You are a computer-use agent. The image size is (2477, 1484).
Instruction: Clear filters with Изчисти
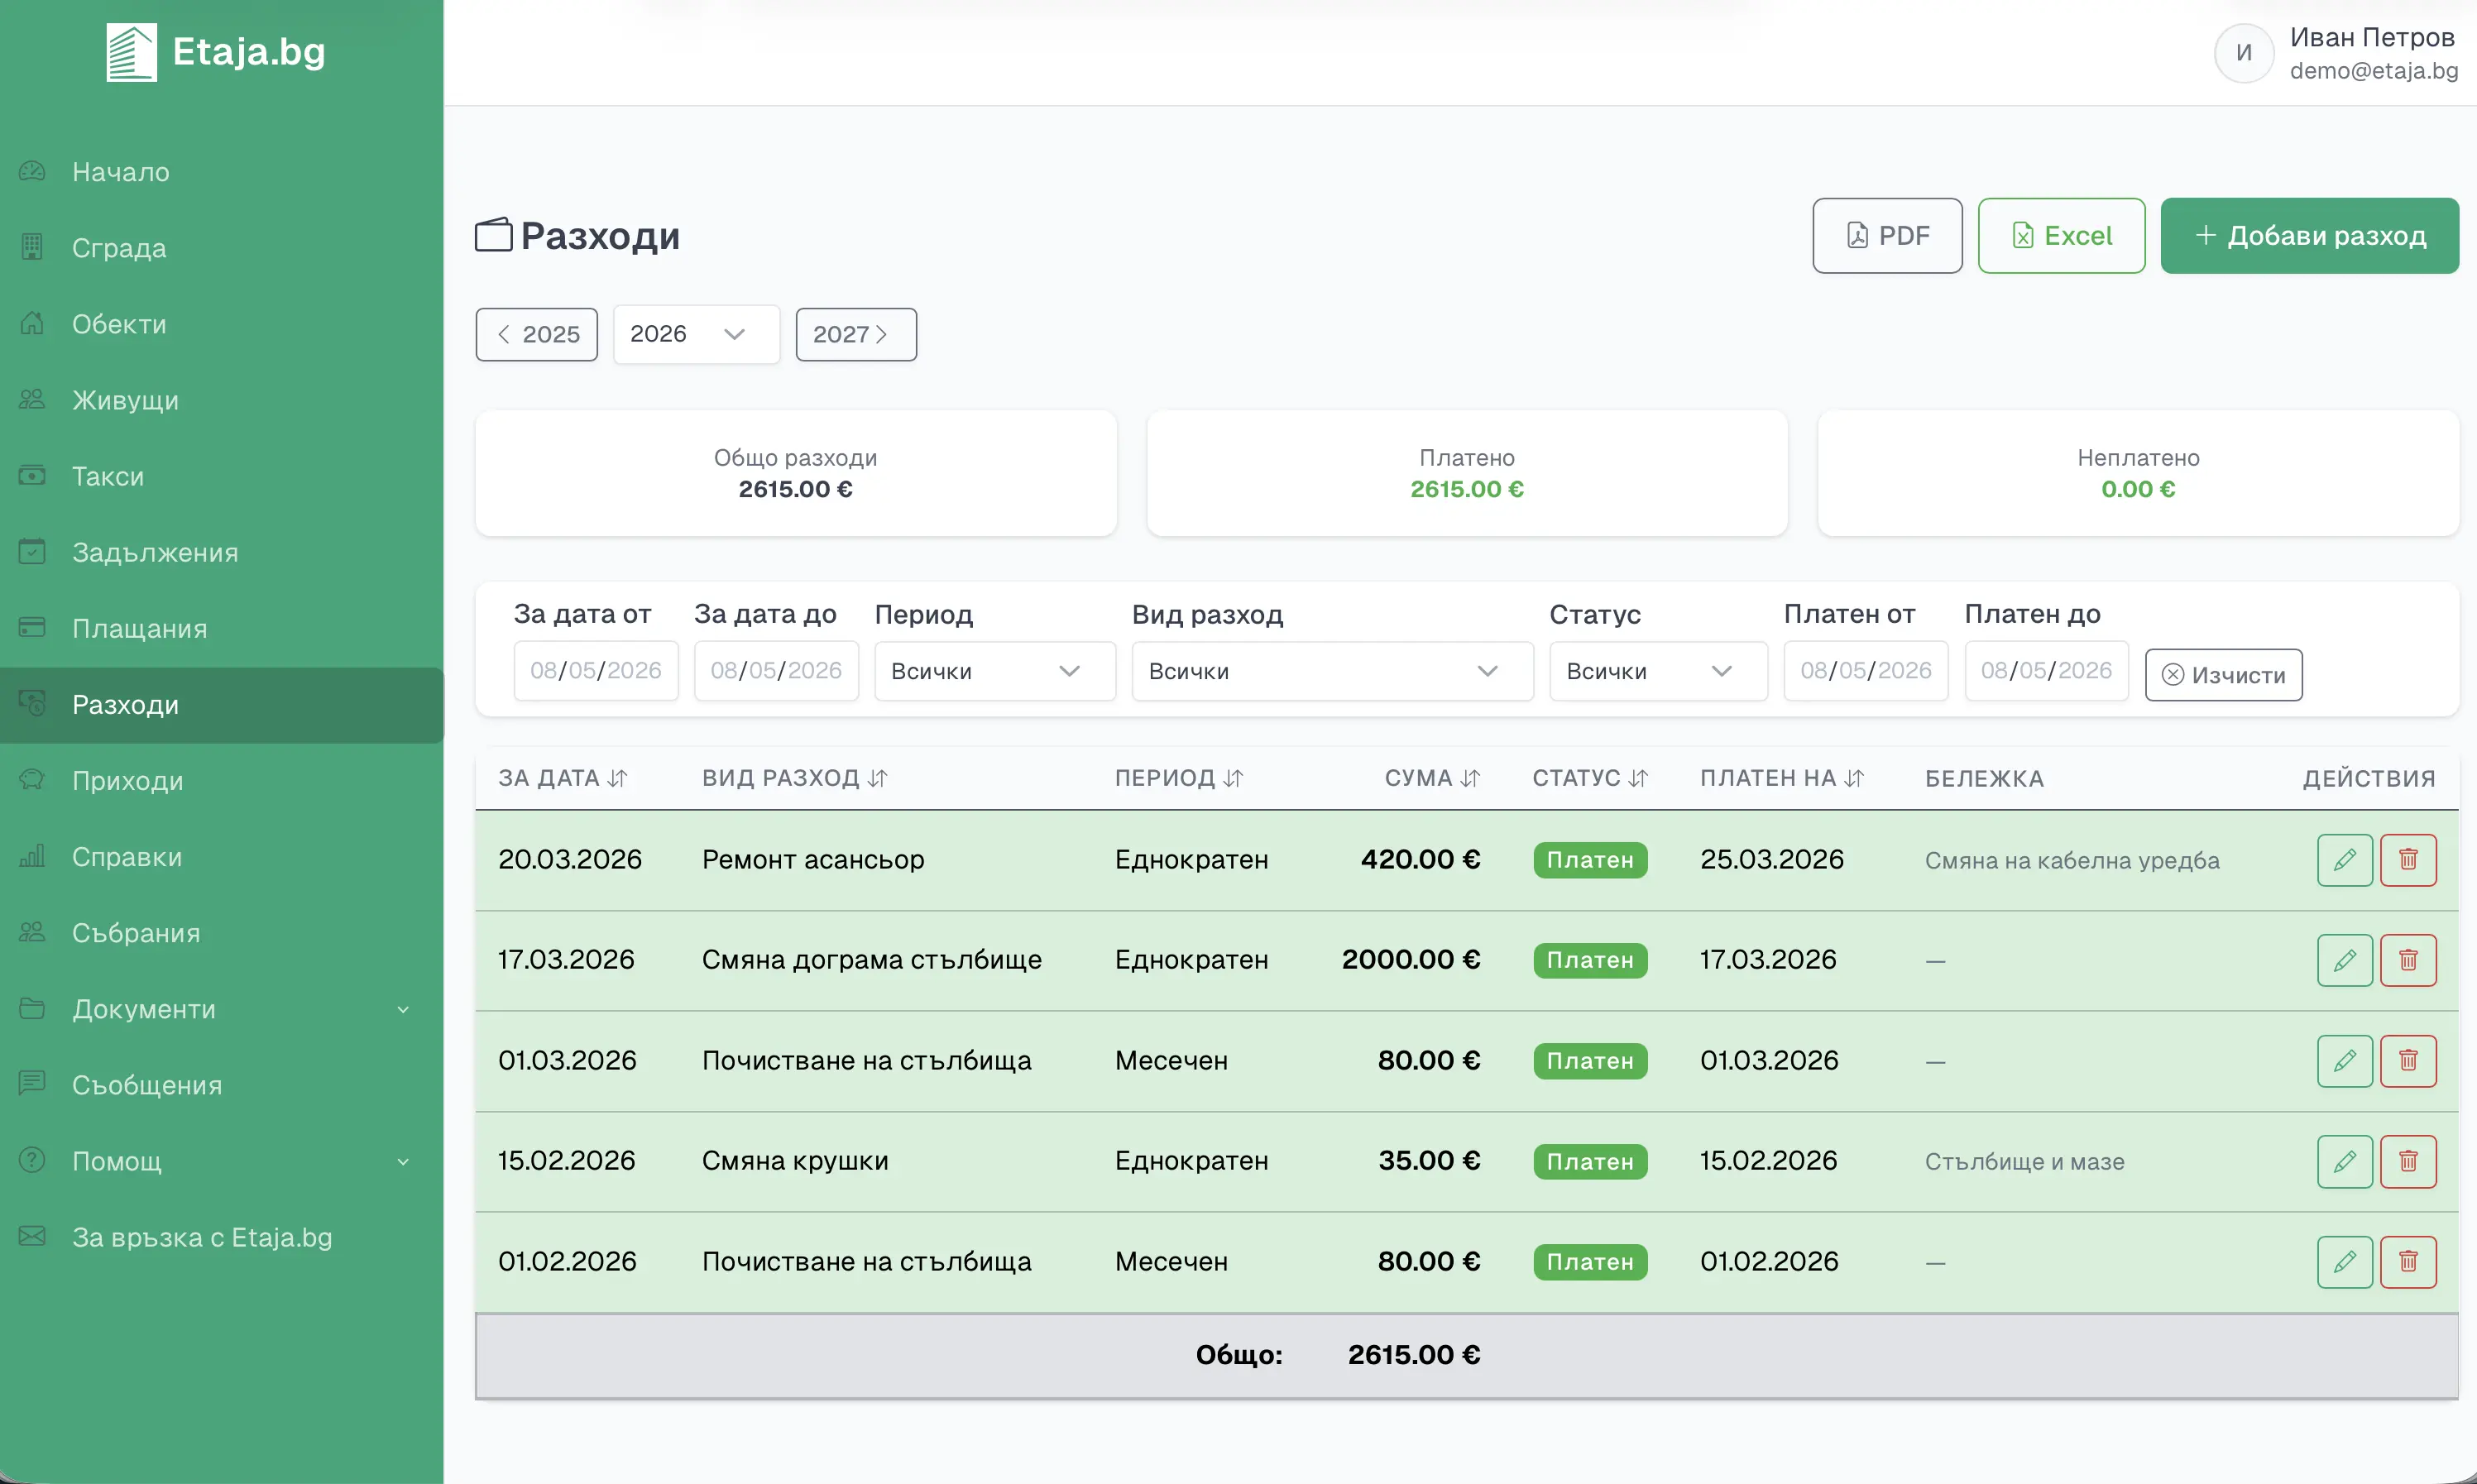pyautogui.click(x=2223, y=675)
